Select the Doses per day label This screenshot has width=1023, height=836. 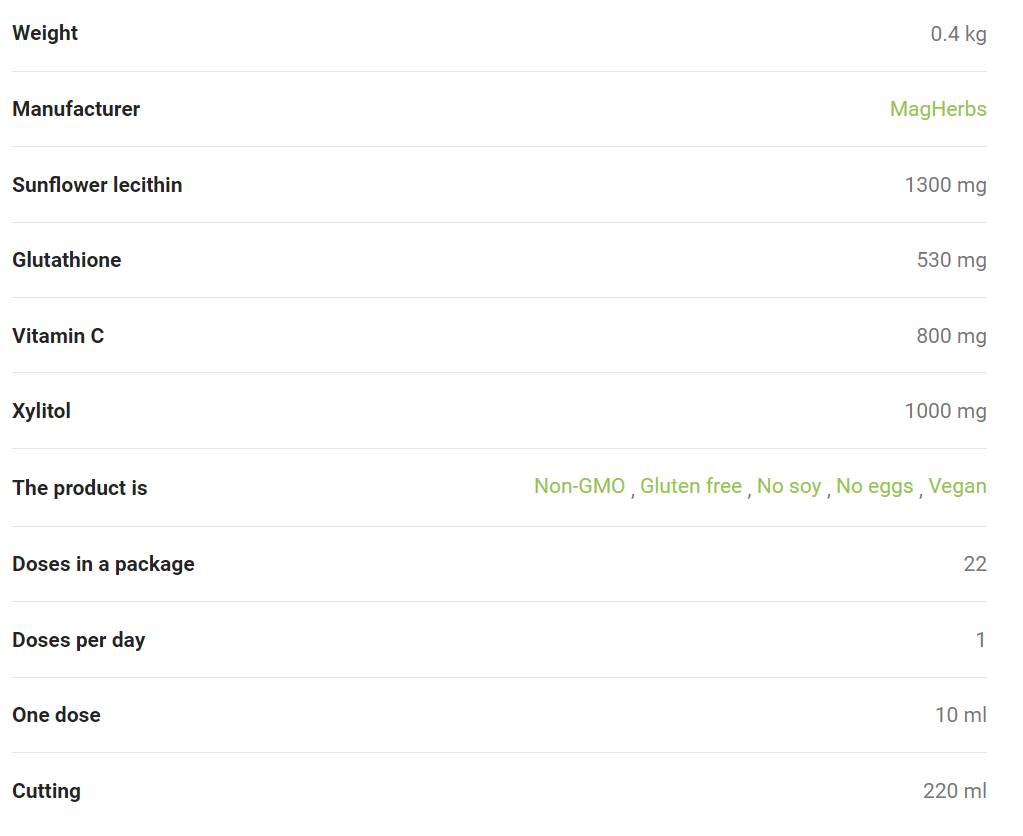point(78,640)
